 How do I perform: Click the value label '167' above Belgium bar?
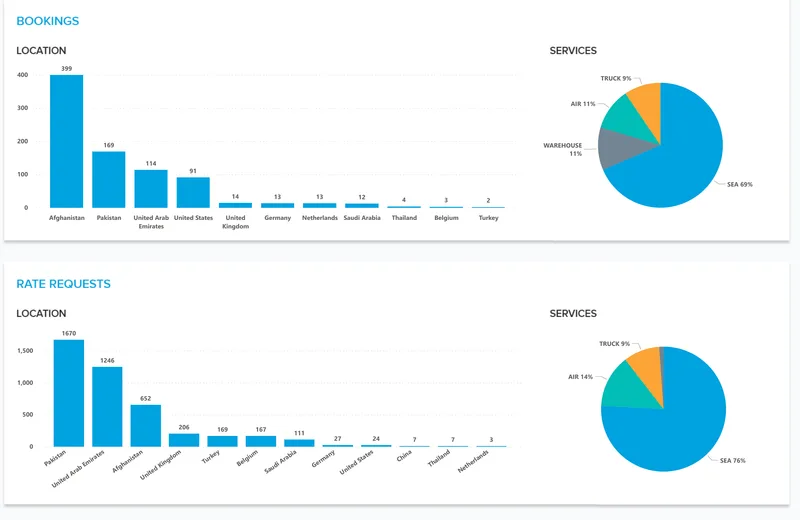[261, 429]
